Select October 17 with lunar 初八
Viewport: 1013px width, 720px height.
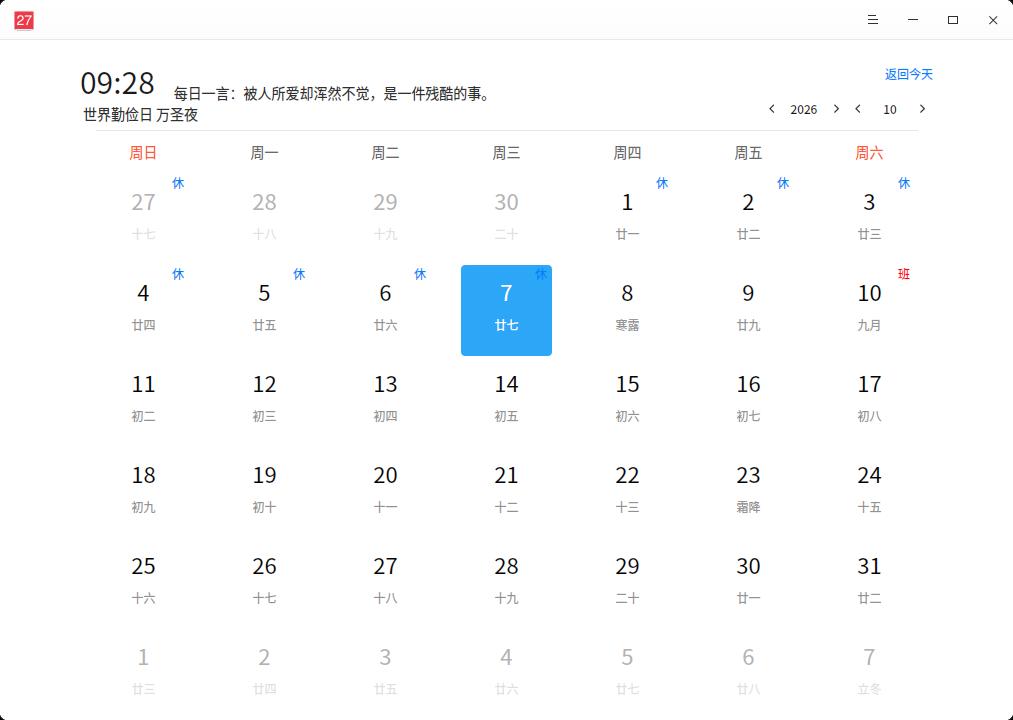[x=869, y=401]
